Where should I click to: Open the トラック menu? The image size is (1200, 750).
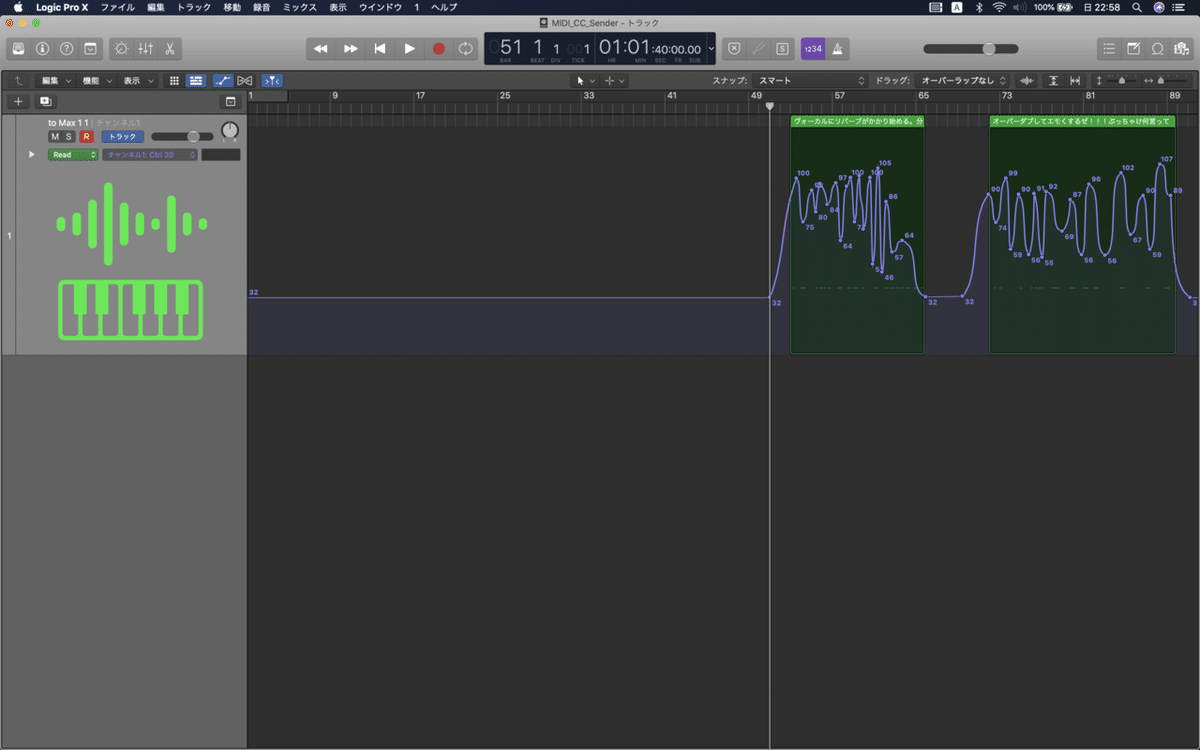194,7
